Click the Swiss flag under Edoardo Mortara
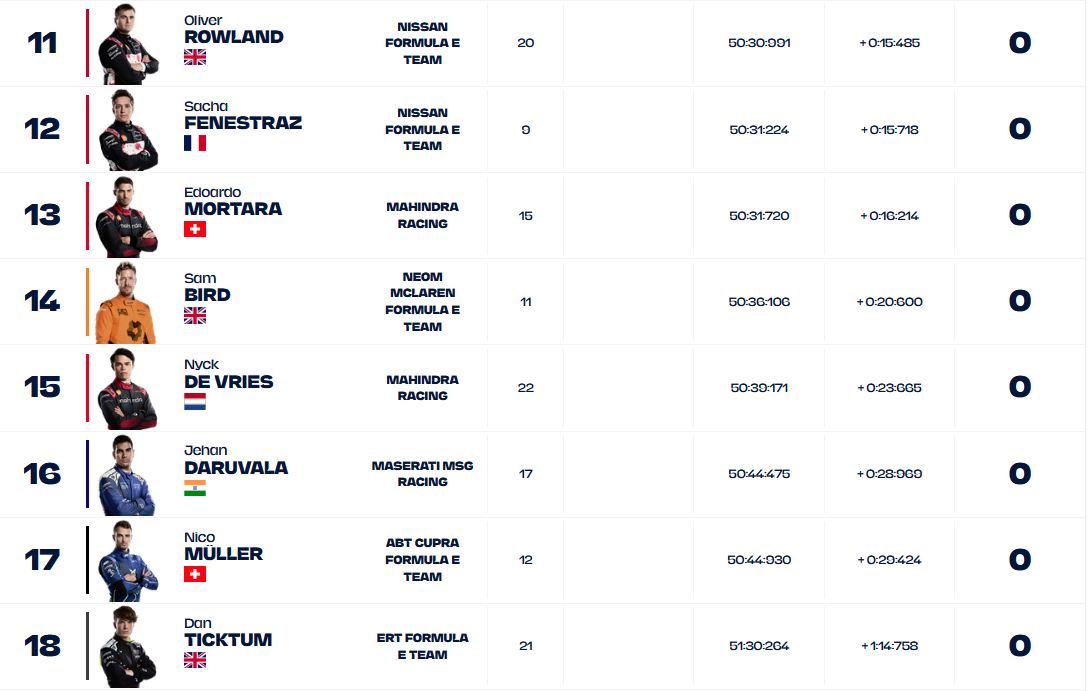 pos(195,229)
